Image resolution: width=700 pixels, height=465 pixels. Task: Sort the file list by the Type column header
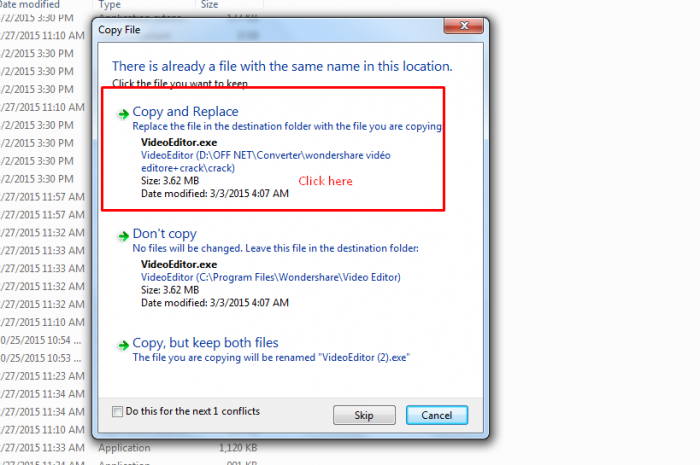[110, 5]
